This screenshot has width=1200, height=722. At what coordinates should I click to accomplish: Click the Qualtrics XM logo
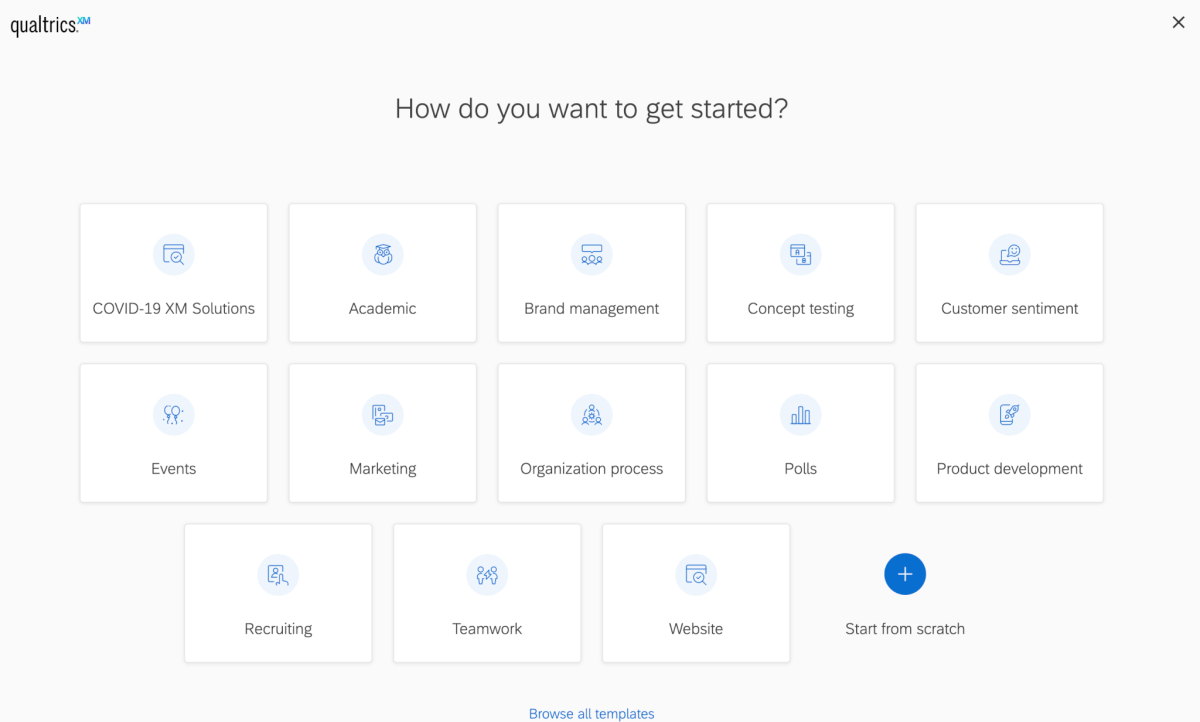point(50,26)
